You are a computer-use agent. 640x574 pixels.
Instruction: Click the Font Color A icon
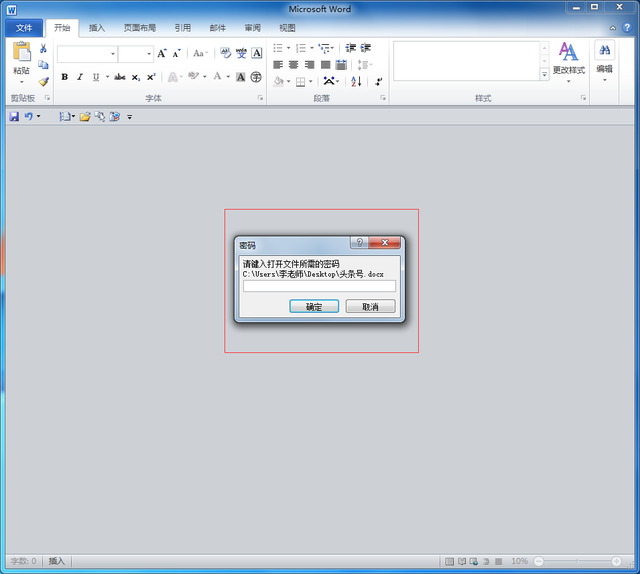[218, 76]
